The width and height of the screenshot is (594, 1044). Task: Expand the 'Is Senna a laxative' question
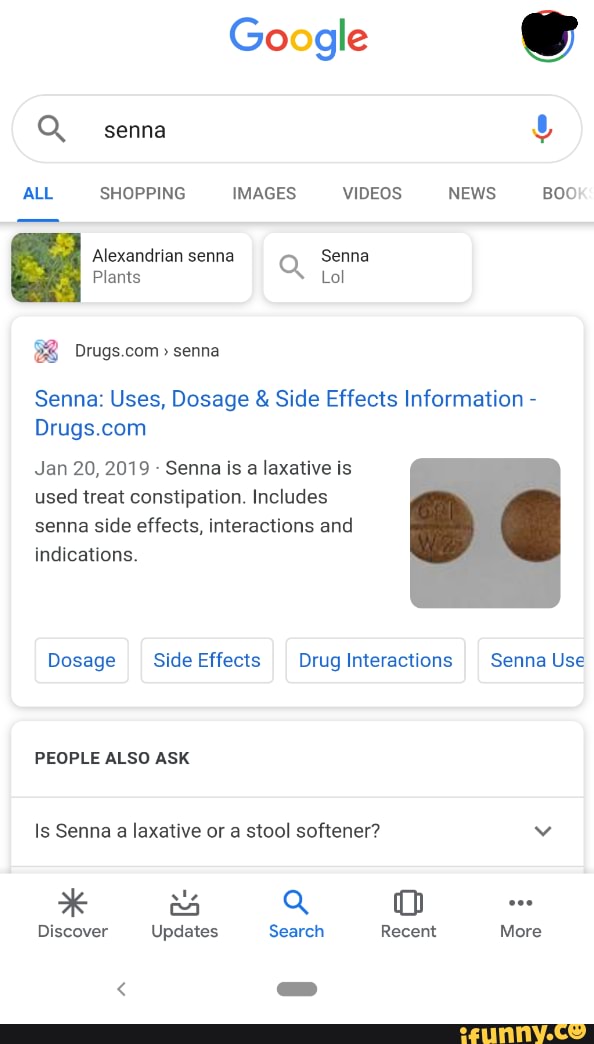[x=543, y=831]
